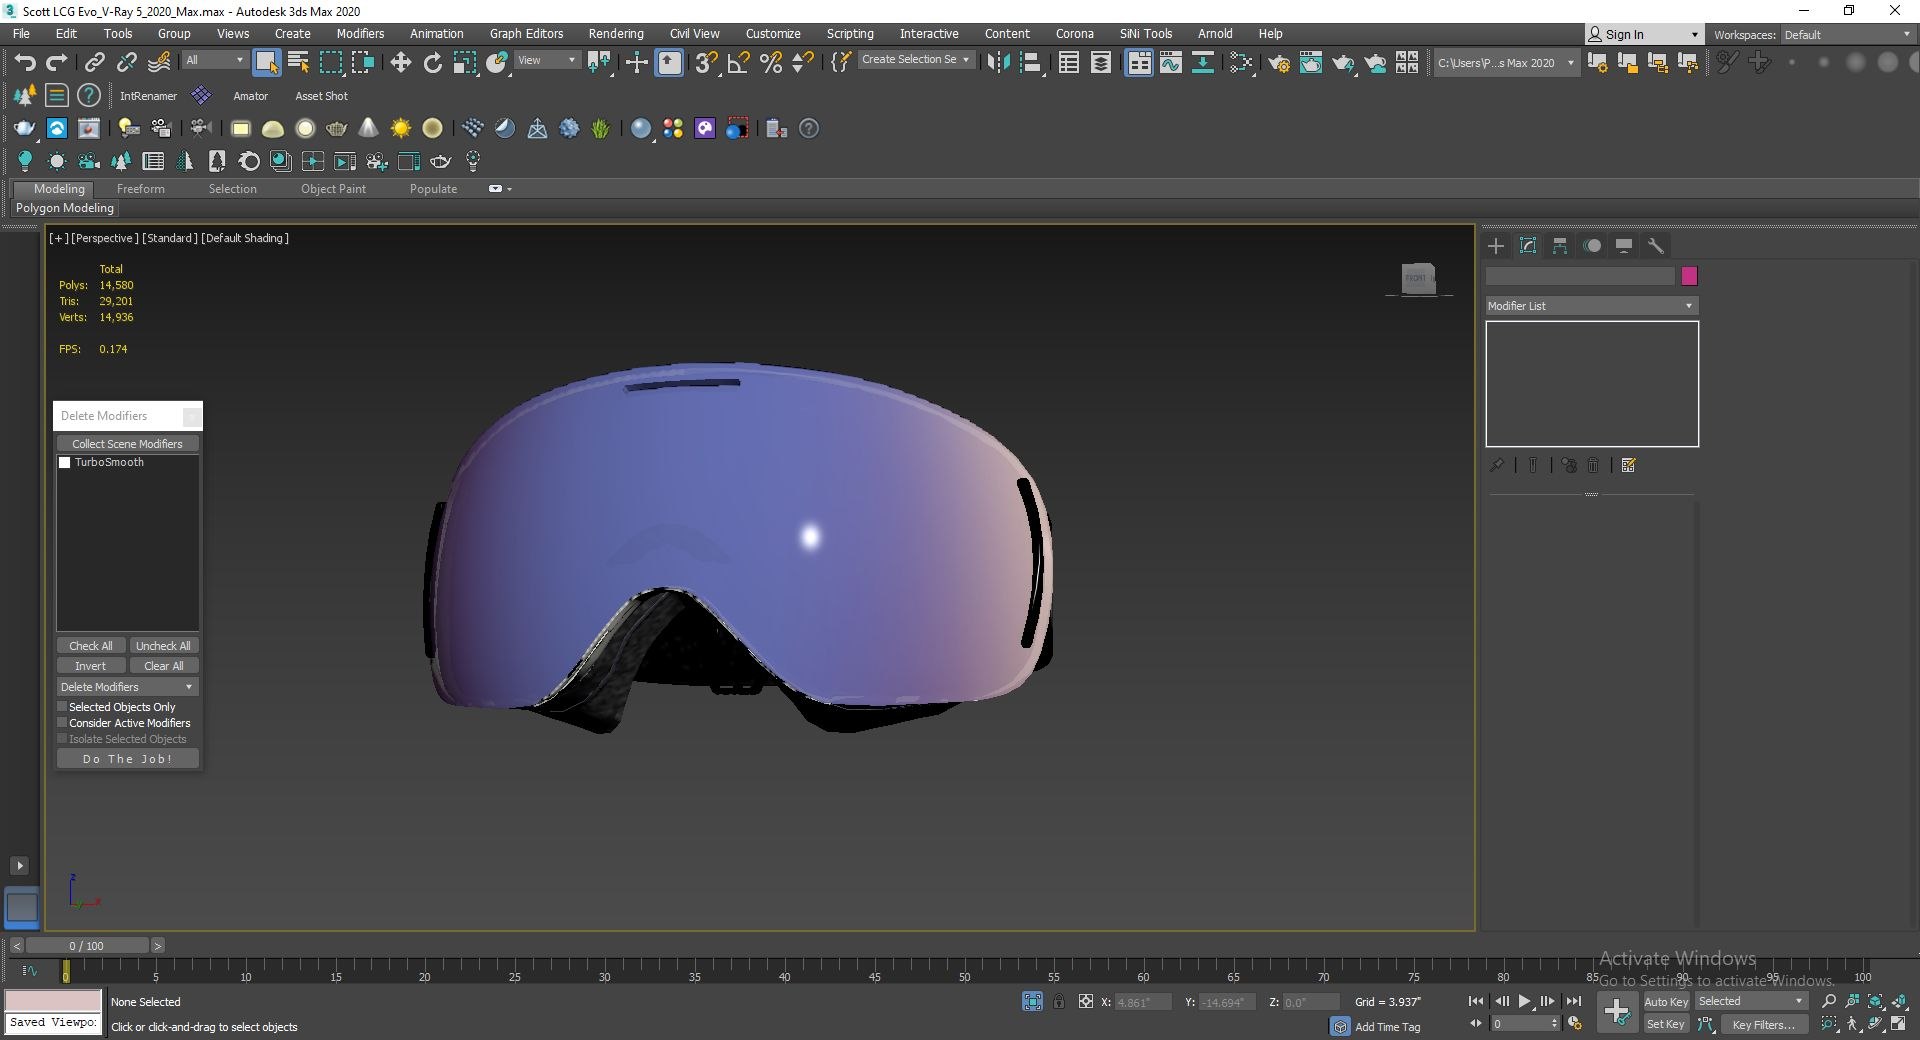The width and height of the screenshot is (1920, 1040).
Task: Open the Modifier List dropdown
Action: [1591, 306]
